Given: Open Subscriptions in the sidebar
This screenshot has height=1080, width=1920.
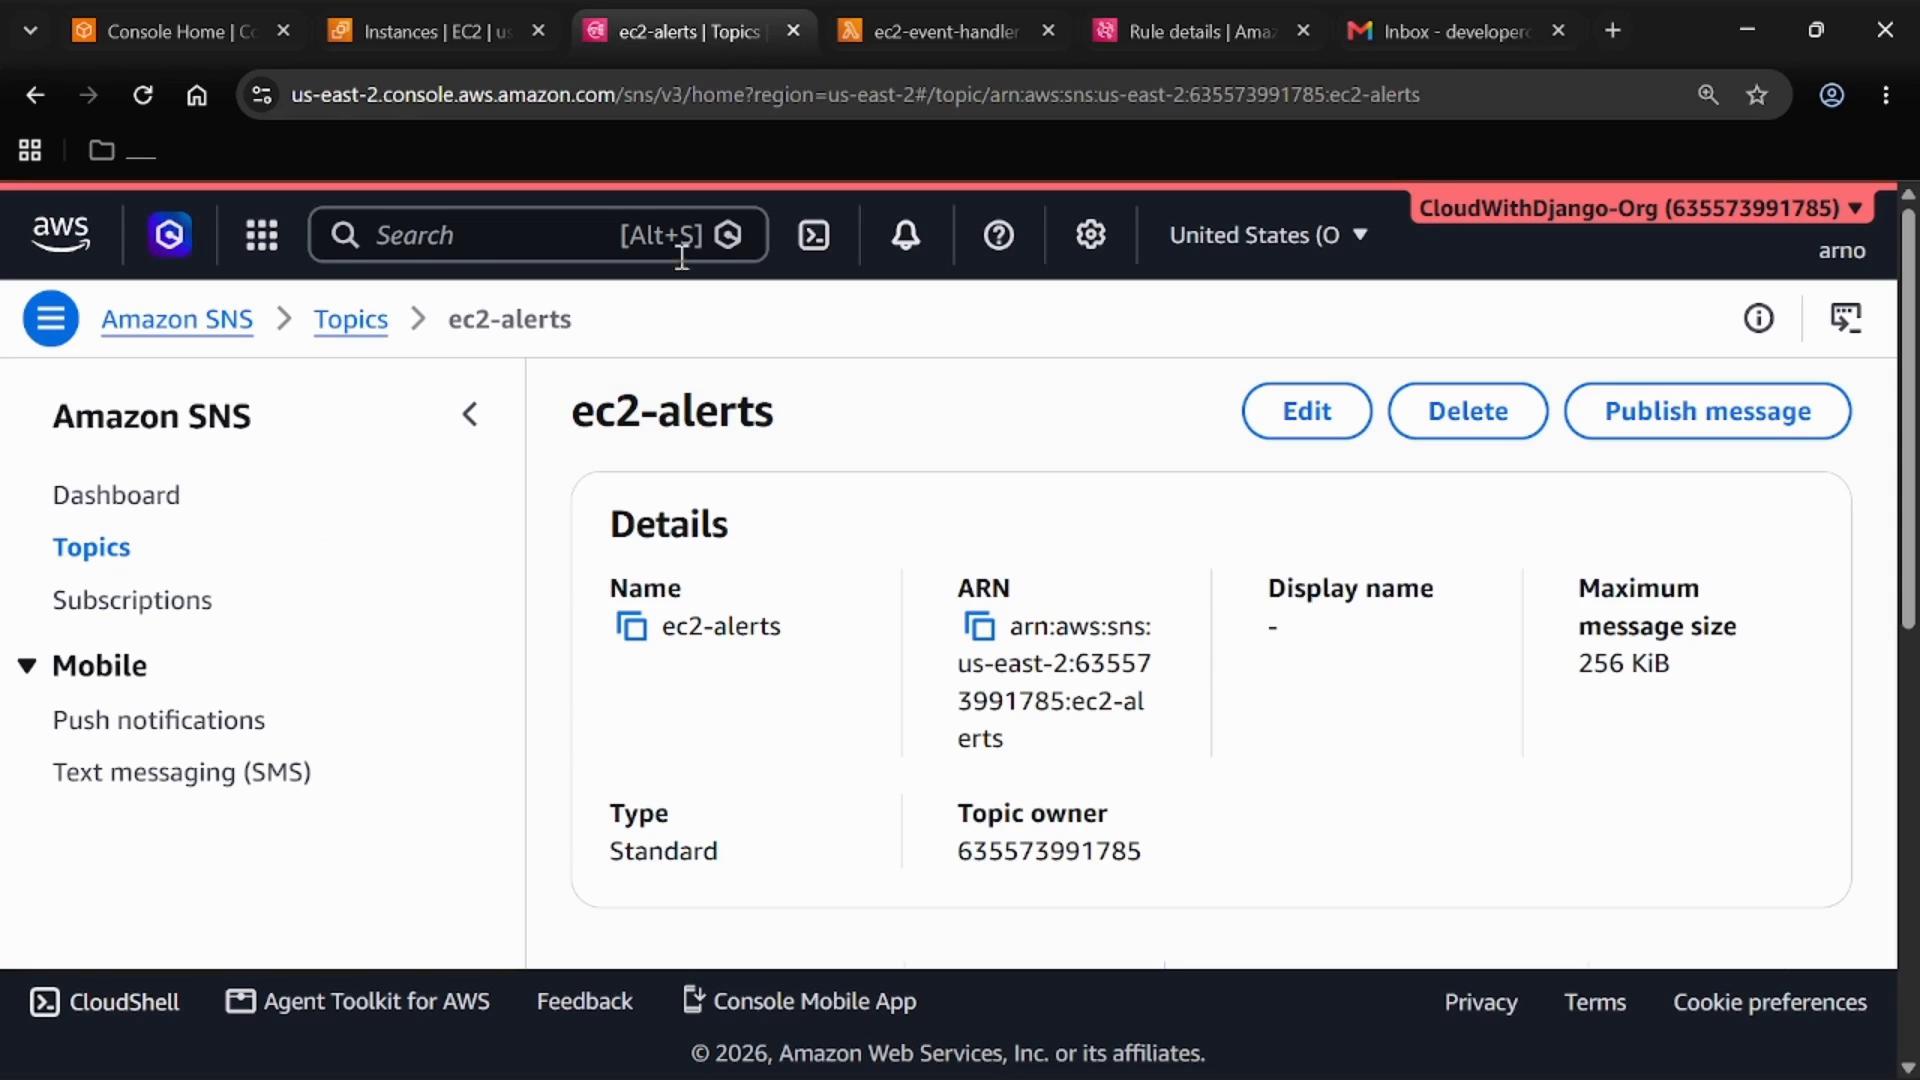Looking at the screenshot, I should pos(132,600).
